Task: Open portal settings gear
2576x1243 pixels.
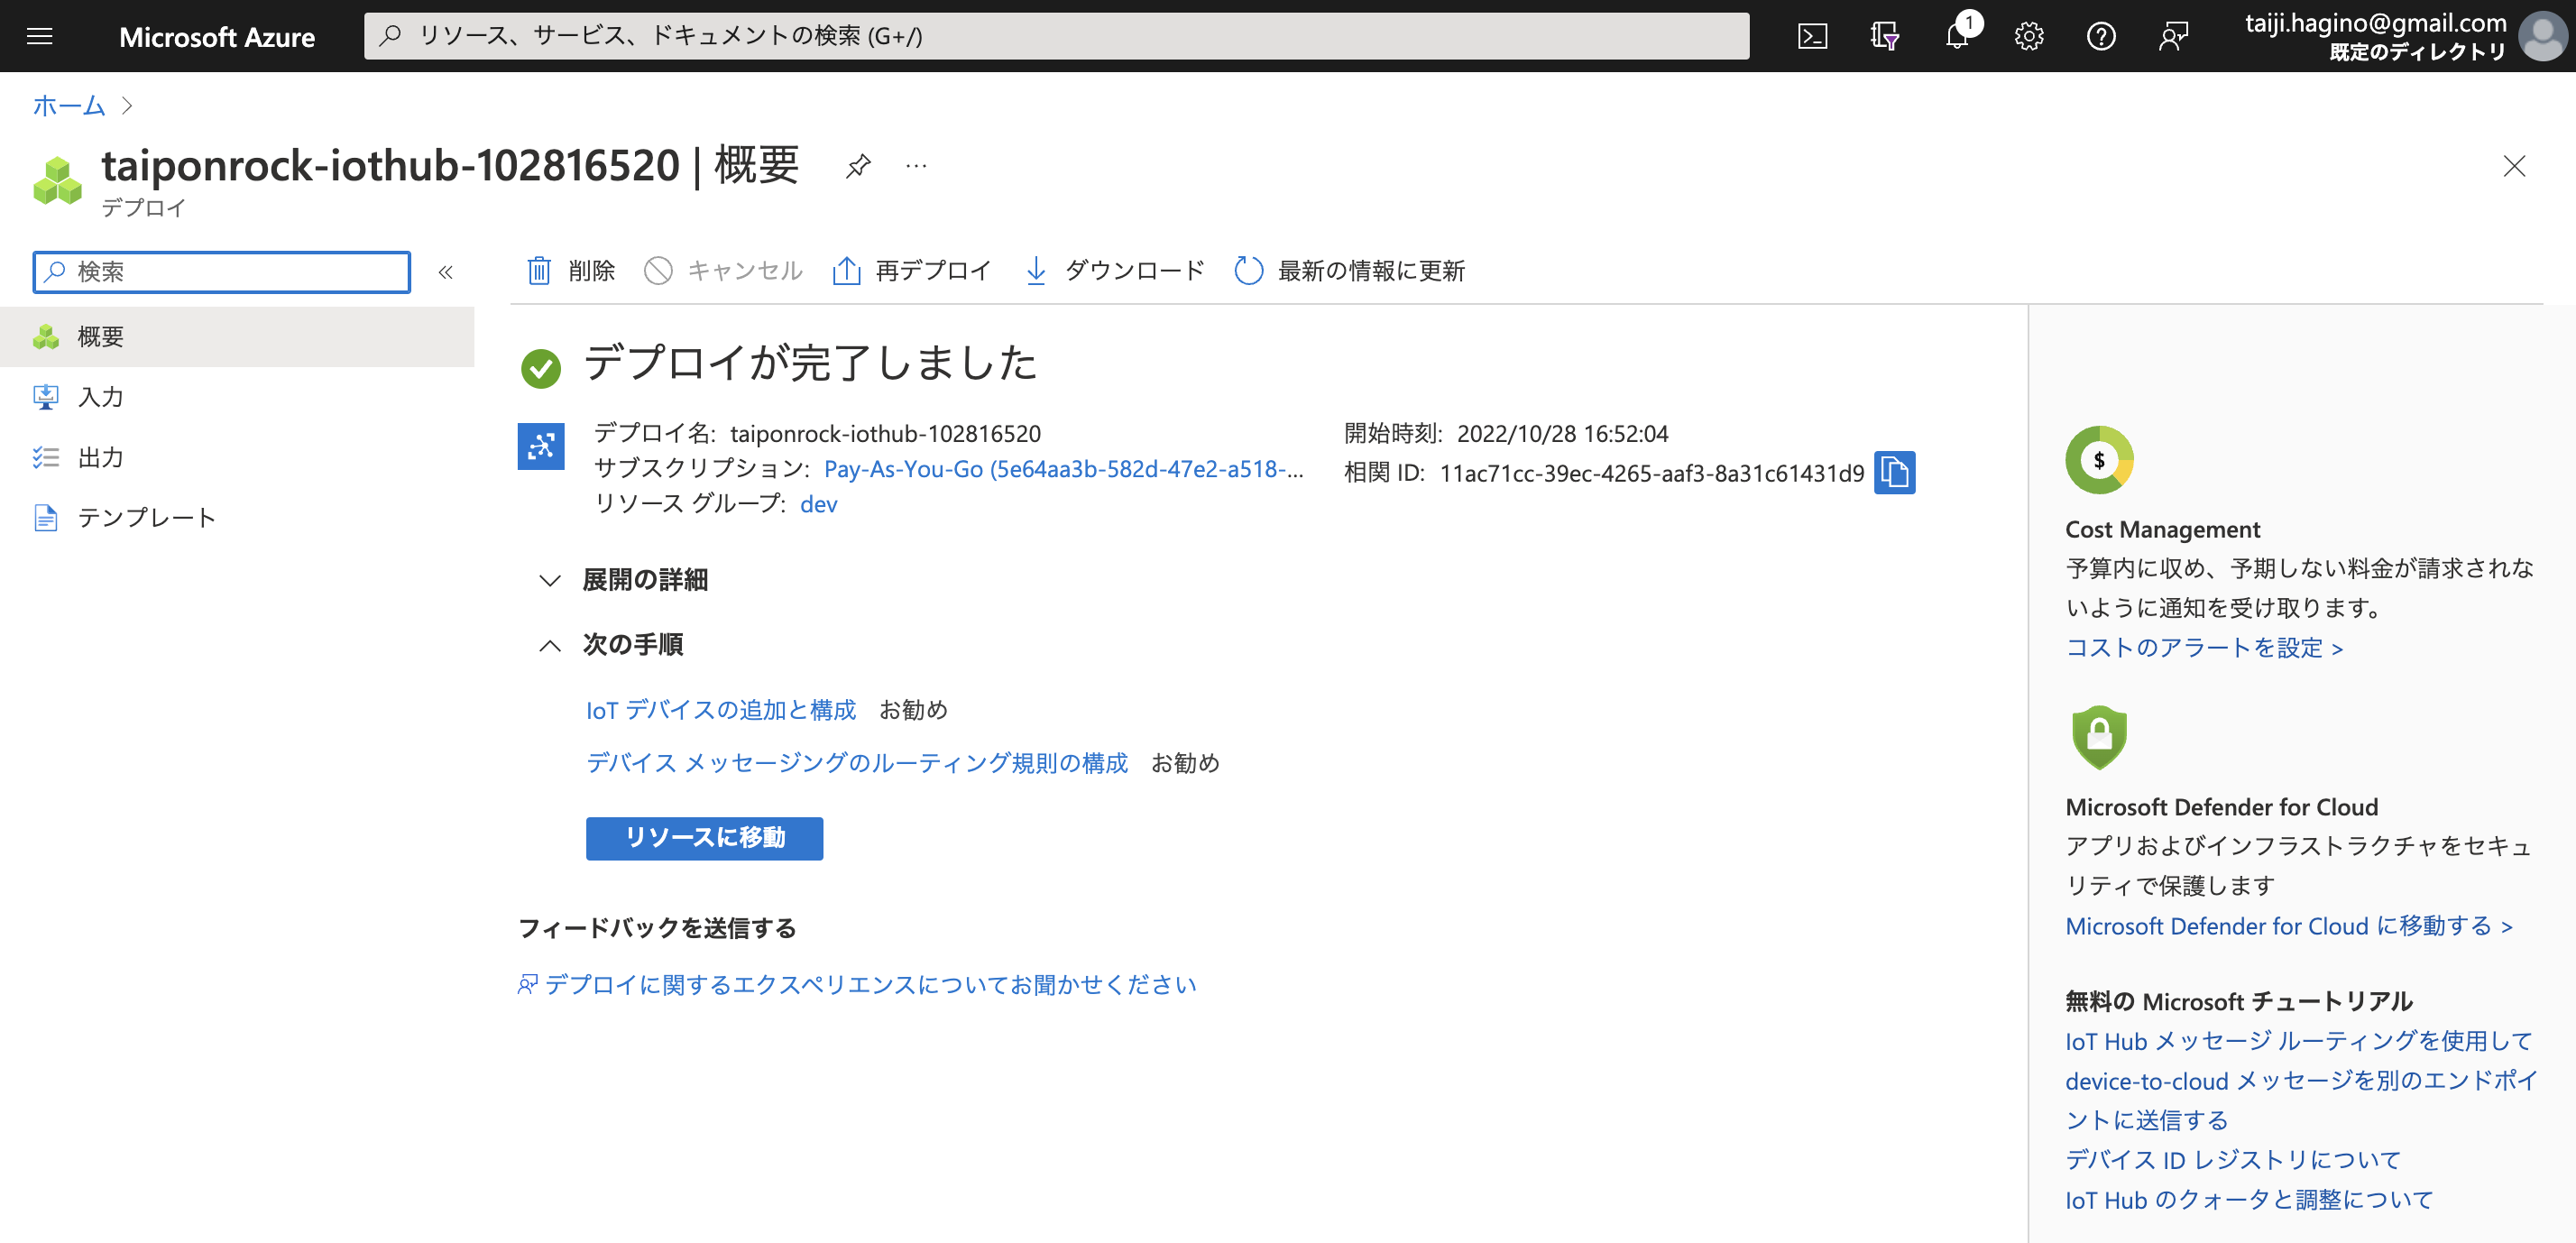Action: point(2029,37)
